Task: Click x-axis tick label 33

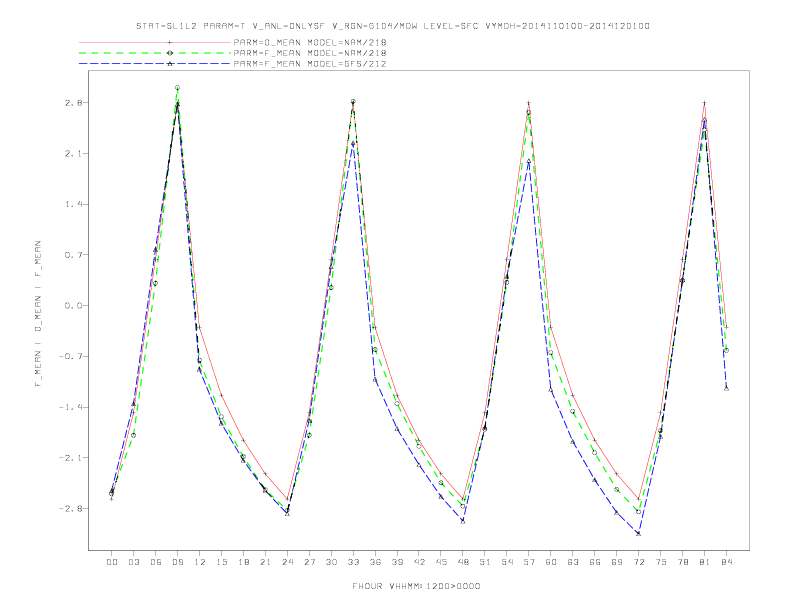Action: tap(353, 562)
